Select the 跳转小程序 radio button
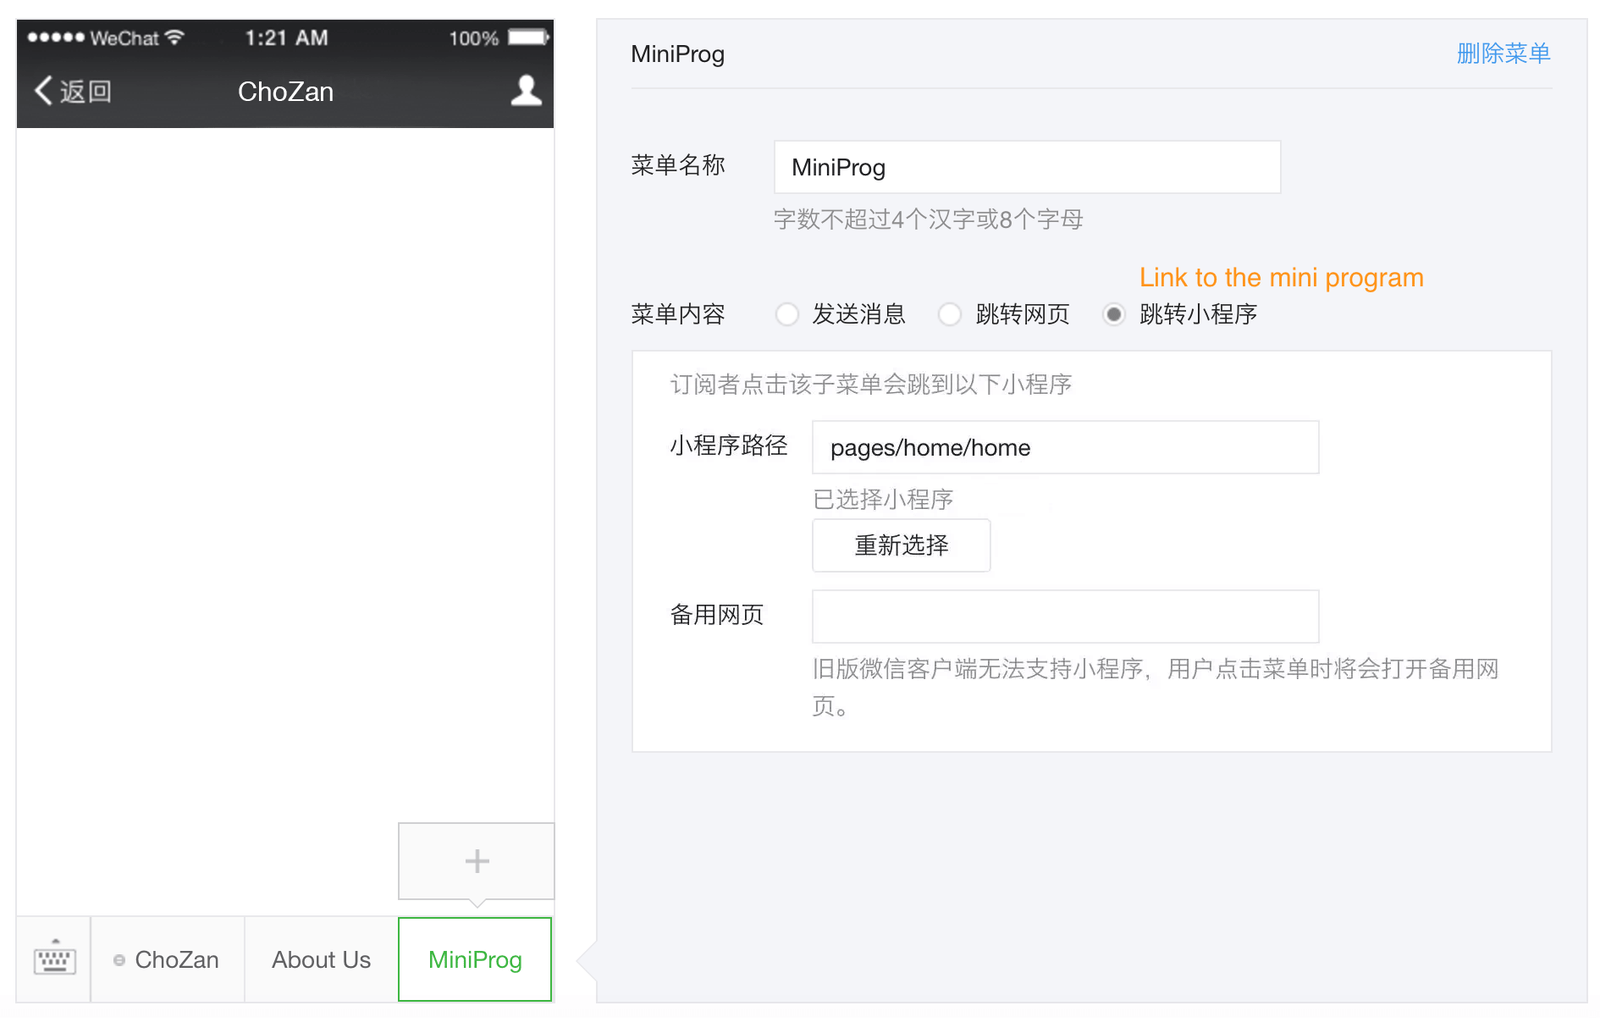The width and height of the screenshot is (1600, 1018). click(1114, 314)
